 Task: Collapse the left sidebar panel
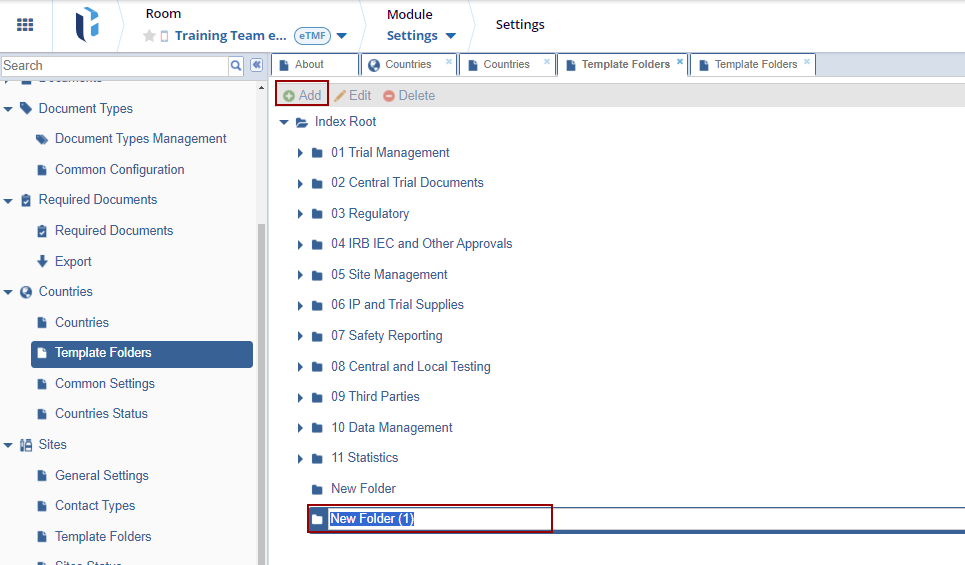click(256, 65)
